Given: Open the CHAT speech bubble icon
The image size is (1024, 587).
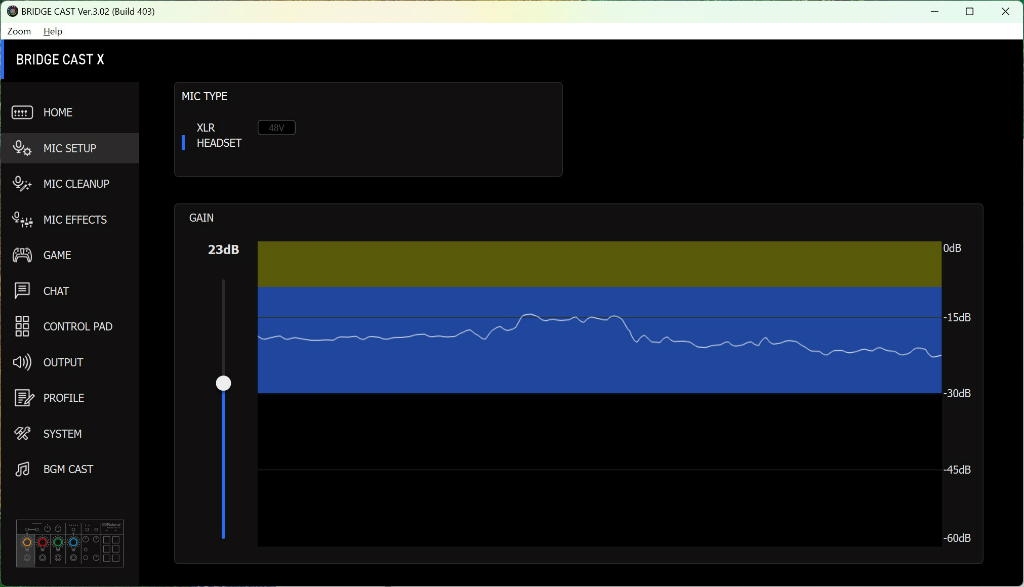Looking at the screenshot, I should (22, 291).
